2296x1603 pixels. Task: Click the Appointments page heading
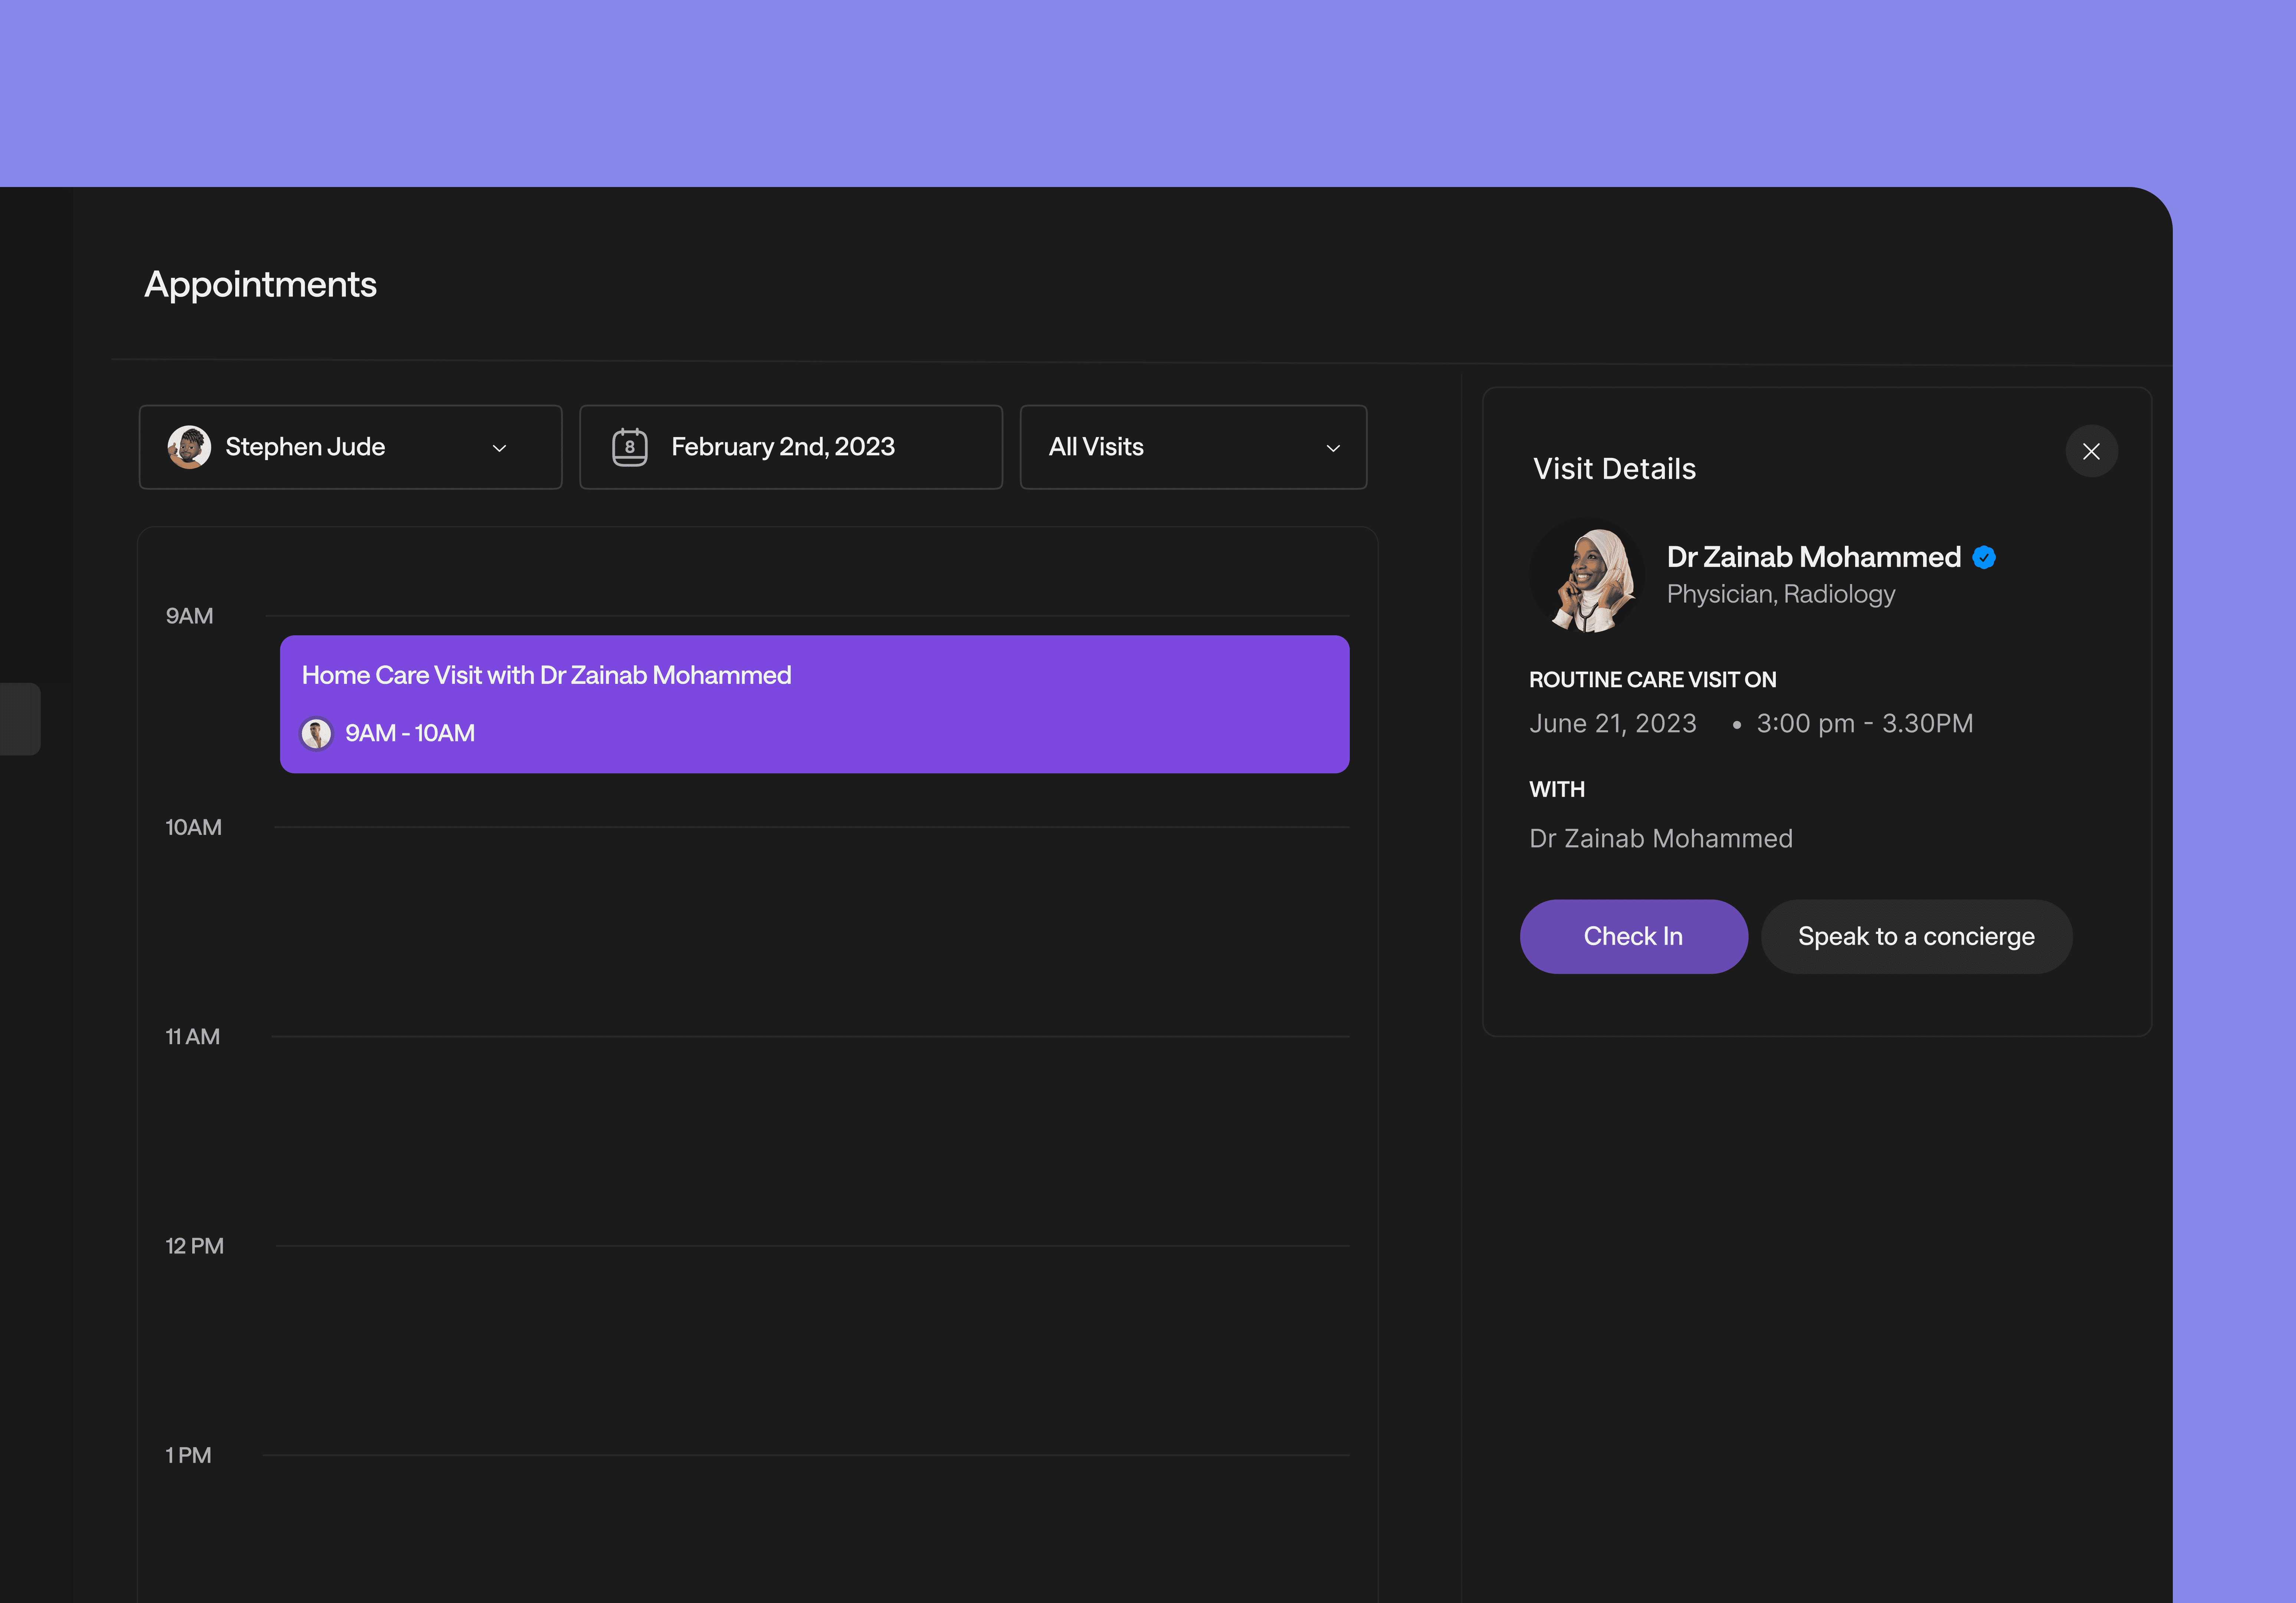[x=261, y=285]
